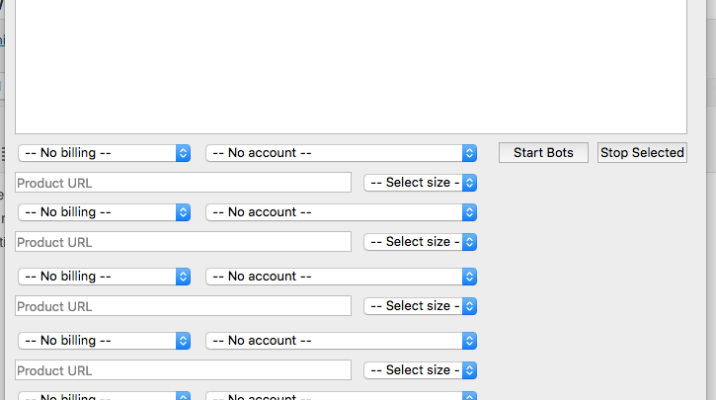This screenshot has width=716, height=400.
Task: Open the third row's billing dropdown
Action: [x=104, y=276]
